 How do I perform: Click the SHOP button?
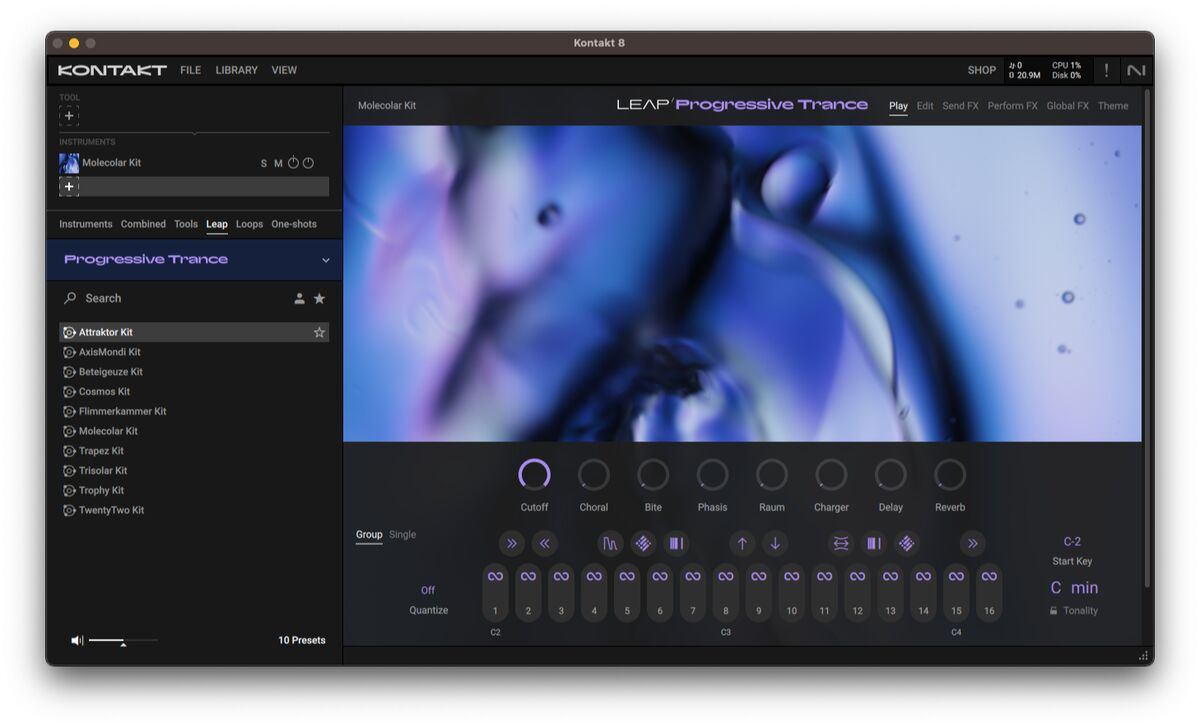click(x=981, y=70)
